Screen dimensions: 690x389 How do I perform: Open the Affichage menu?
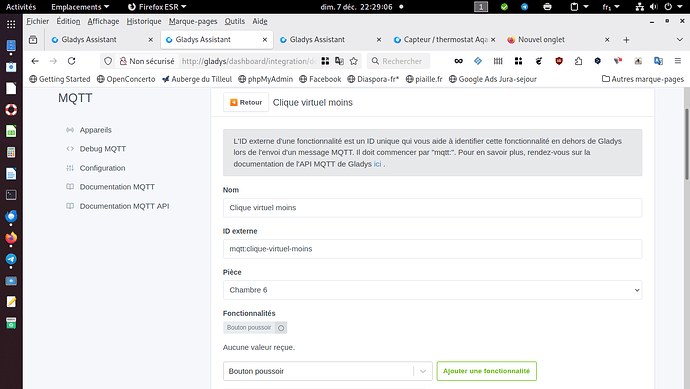point(103,21)
